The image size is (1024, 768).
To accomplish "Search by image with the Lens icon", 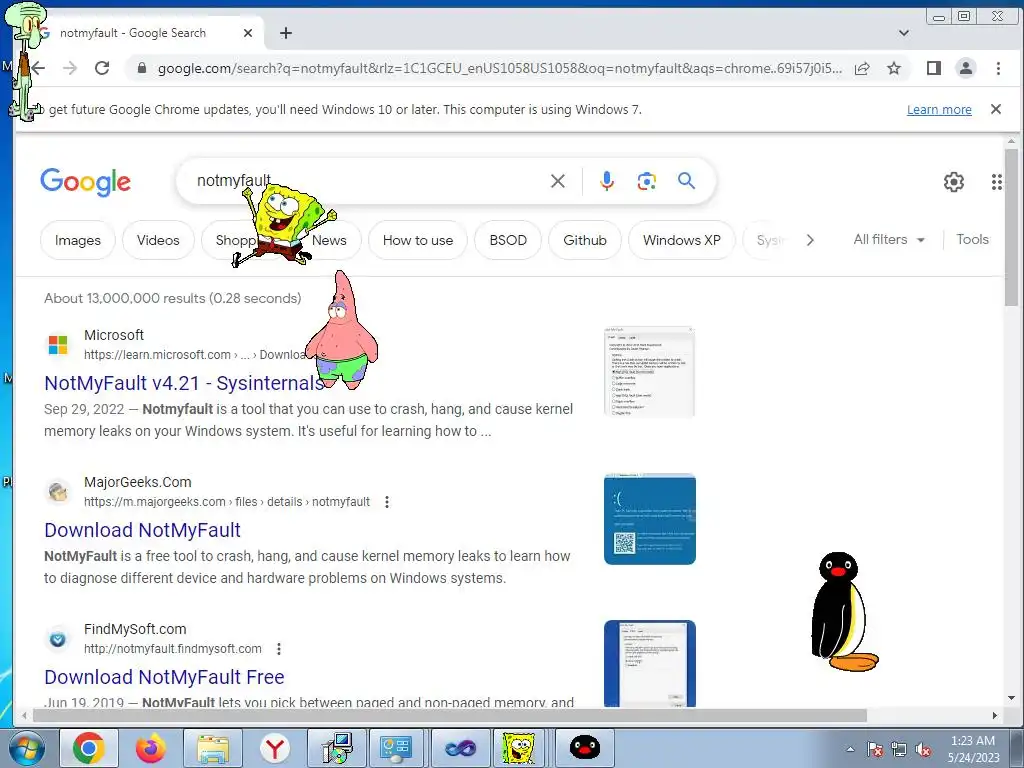I will click(647, 181).
